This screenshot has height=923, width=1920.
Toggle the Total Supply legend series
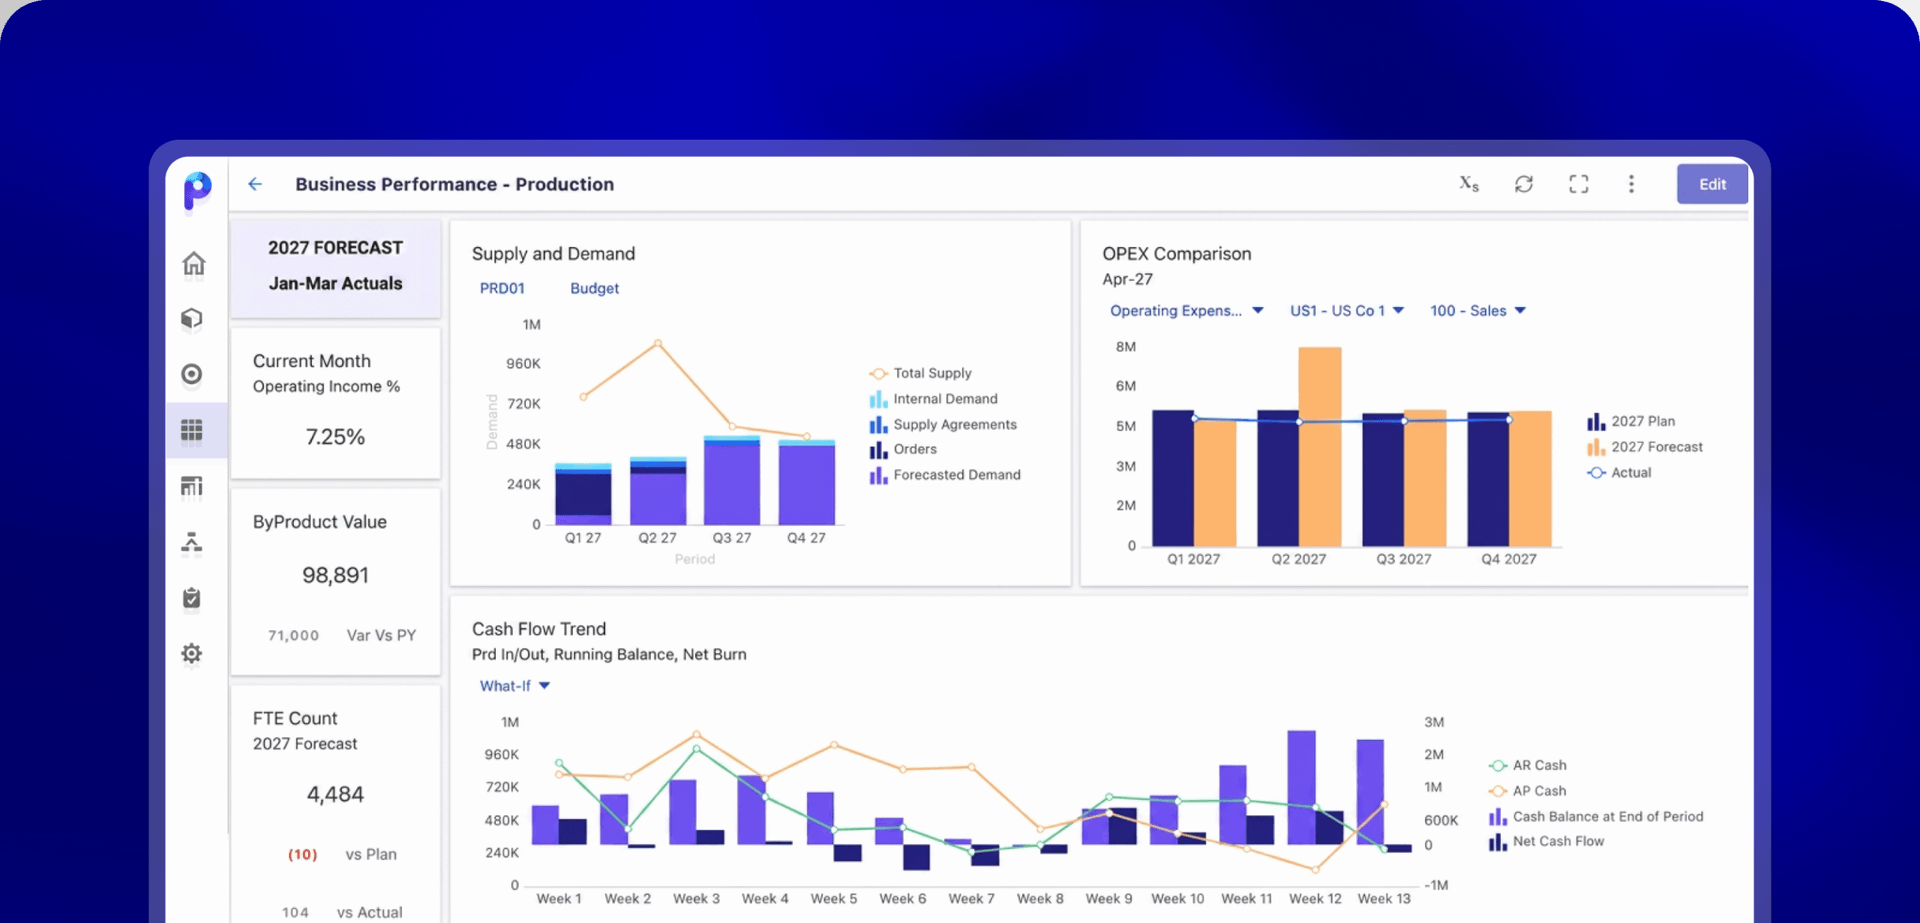[x=921, y=373]
